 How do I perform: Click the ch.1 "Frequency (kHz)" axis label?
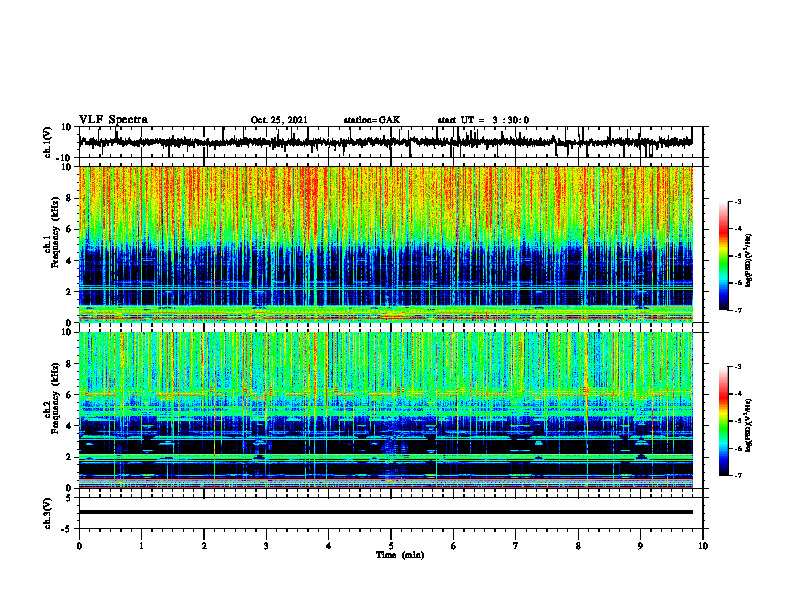(55, 232)
